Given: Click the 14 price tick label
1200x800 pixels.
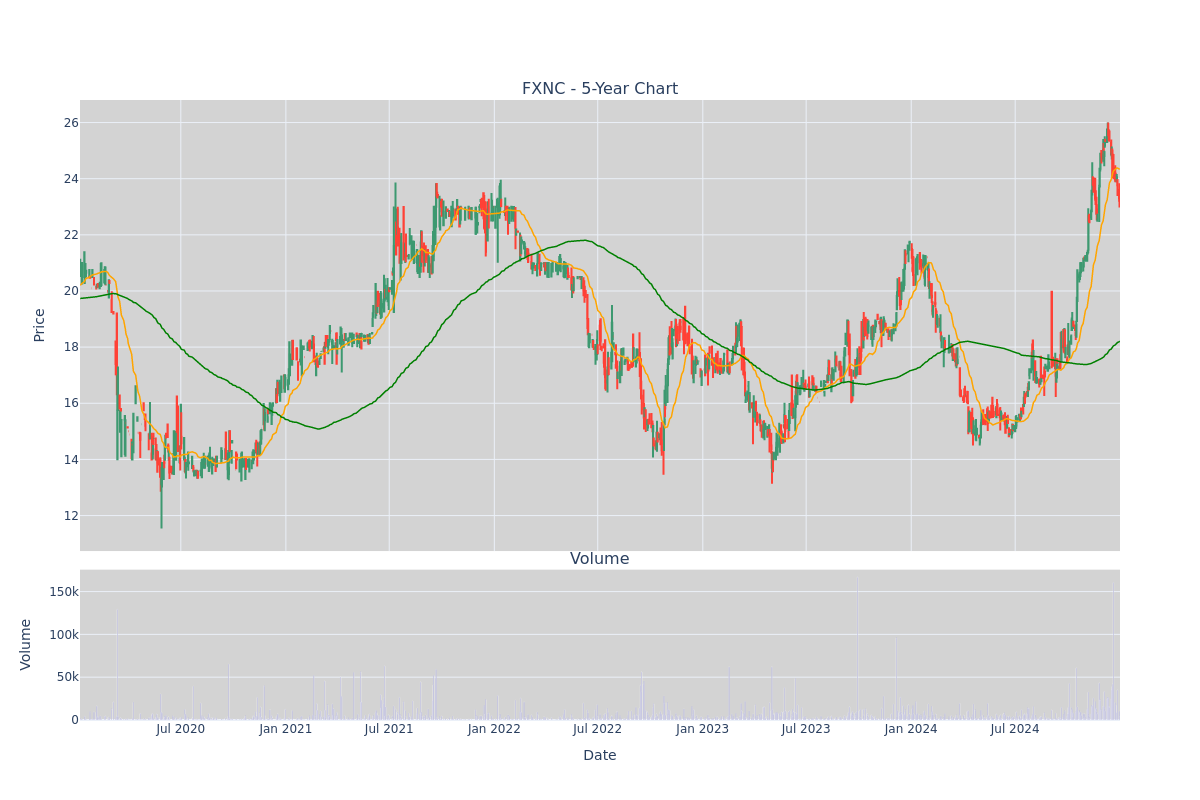Looking at the screenshot, I should pos(71,460).
